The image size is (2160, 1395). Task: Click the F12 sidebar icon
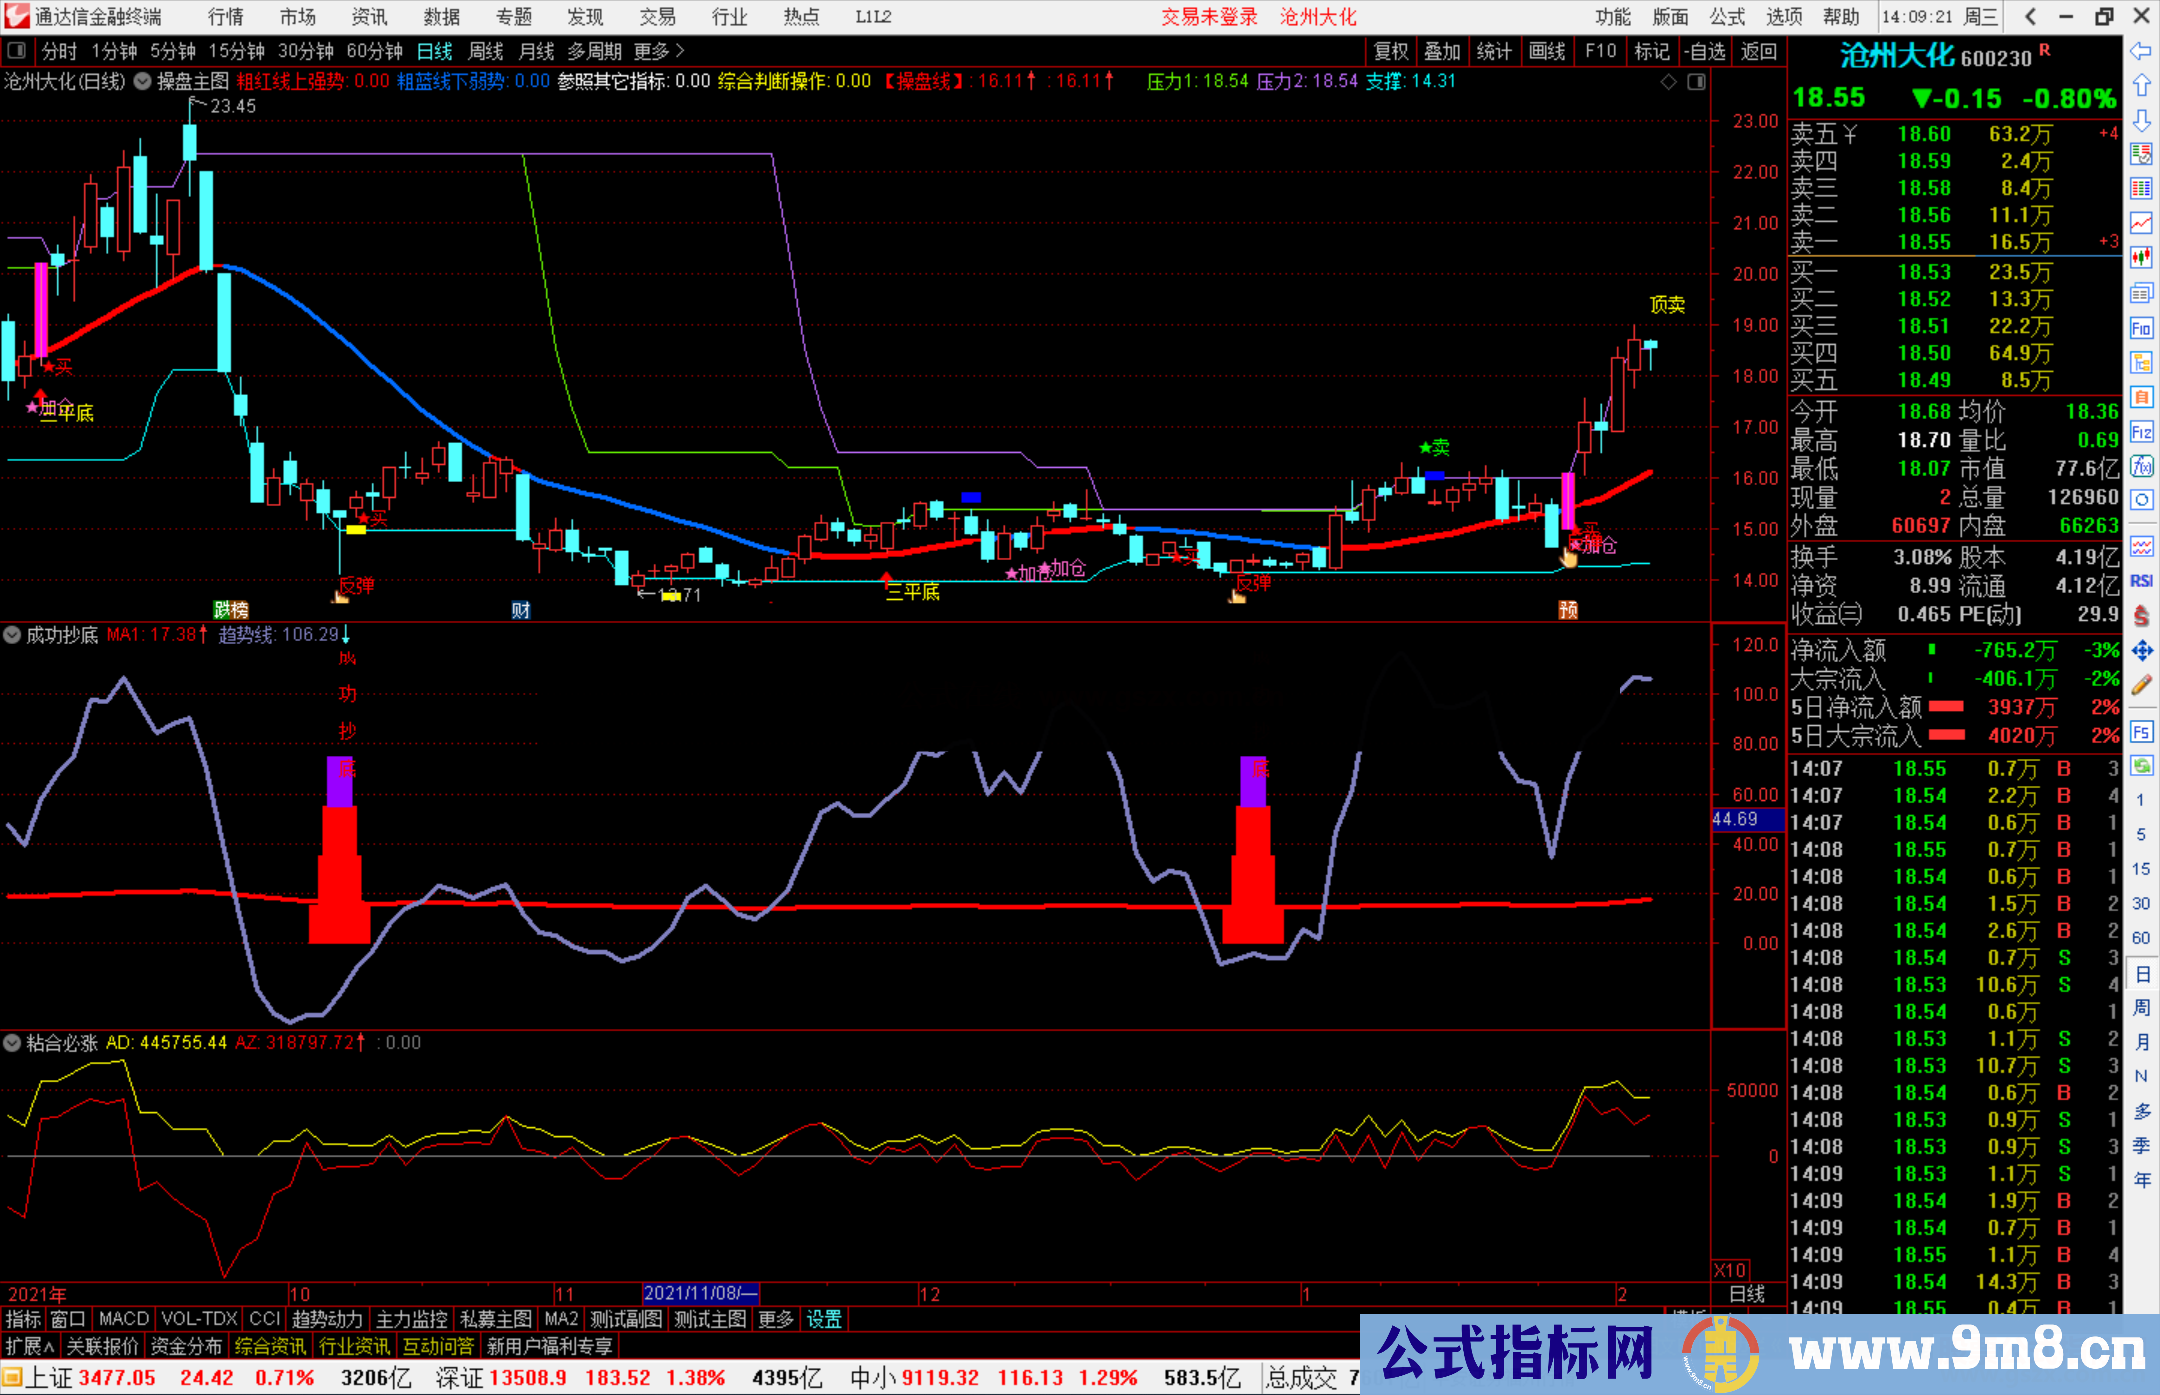pyautogui.click(x=2141, y=432)
